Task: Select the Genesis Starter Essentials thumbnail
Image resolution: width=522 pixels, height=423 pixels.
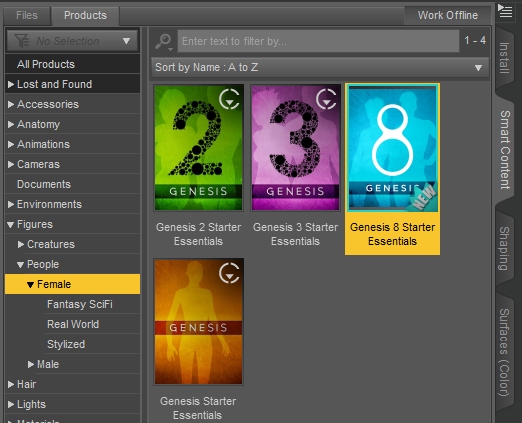Action: 198,322
